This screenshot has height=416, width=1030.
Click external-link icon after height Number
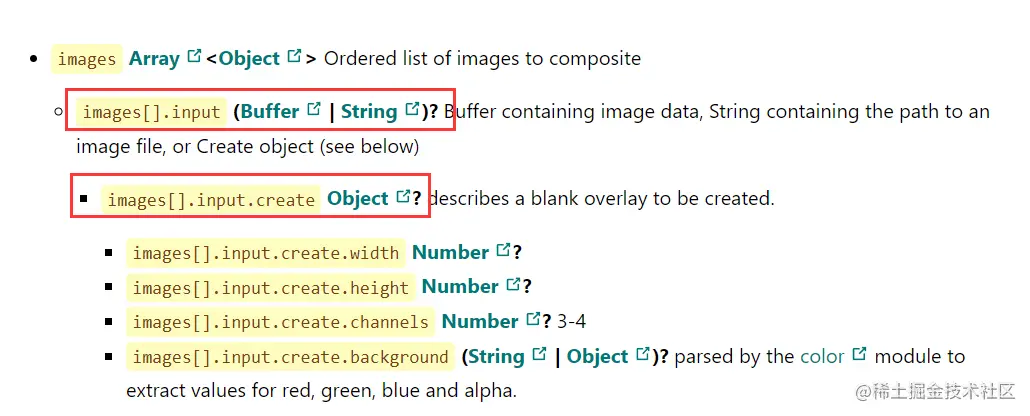[x=514, y=284]
